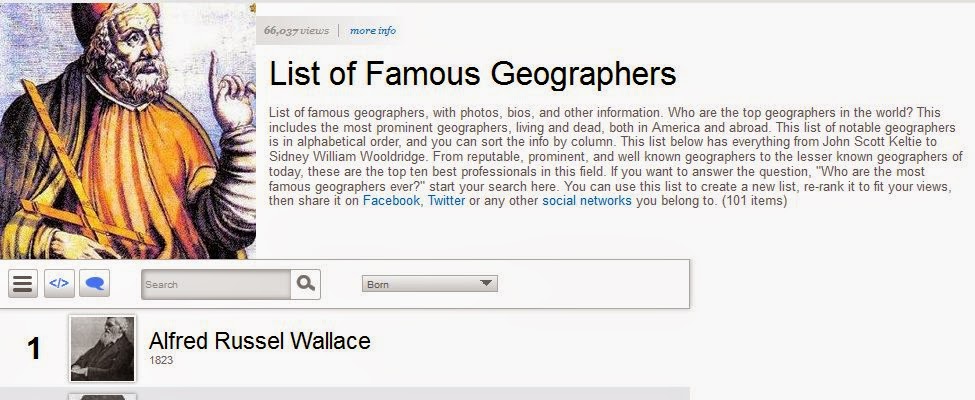
Task: Click the rank number 1 badge
Action: point(34,349)
